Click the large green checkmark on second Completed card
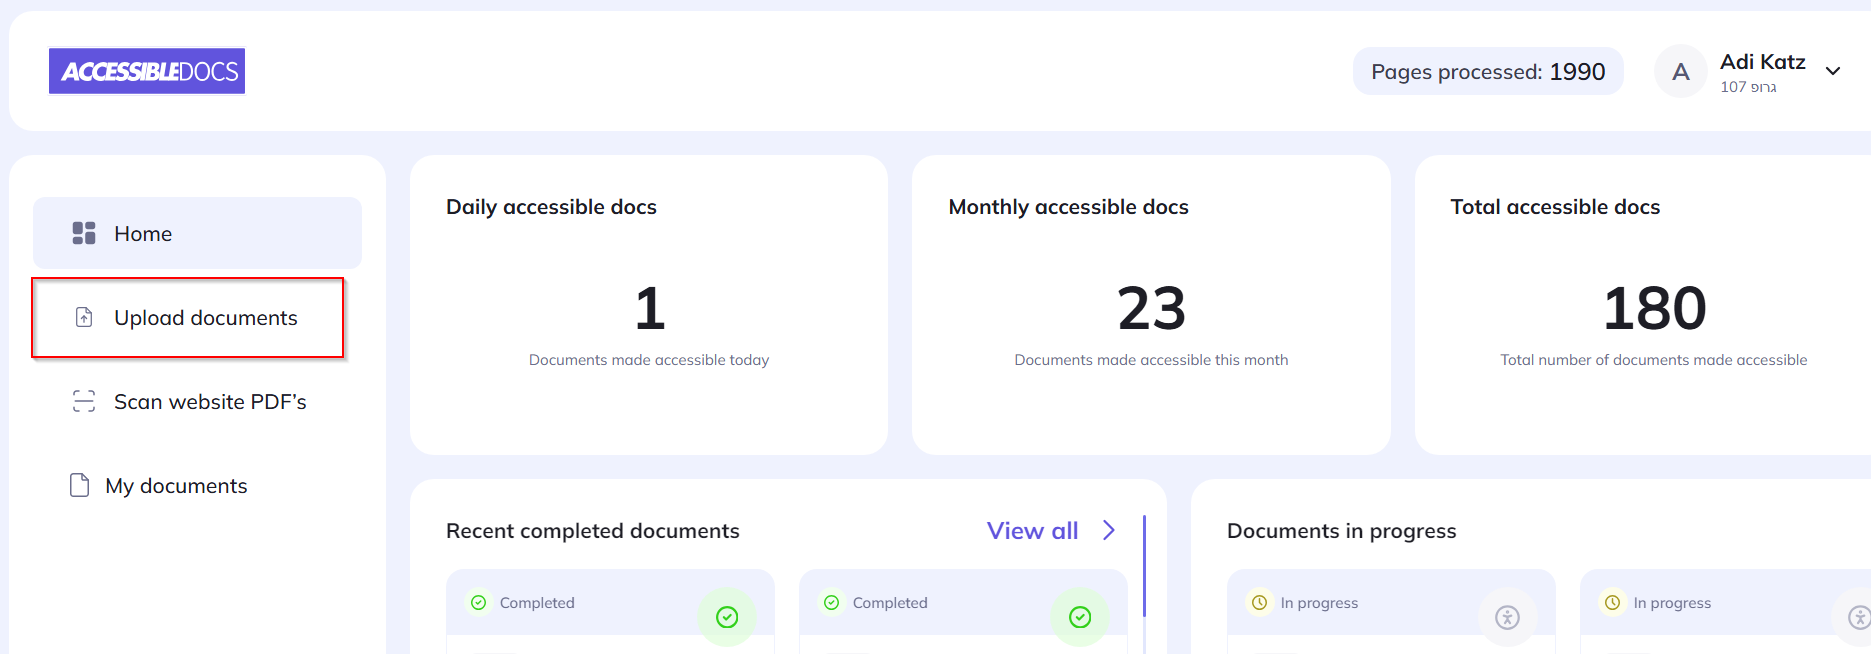 pos(1080,617)
